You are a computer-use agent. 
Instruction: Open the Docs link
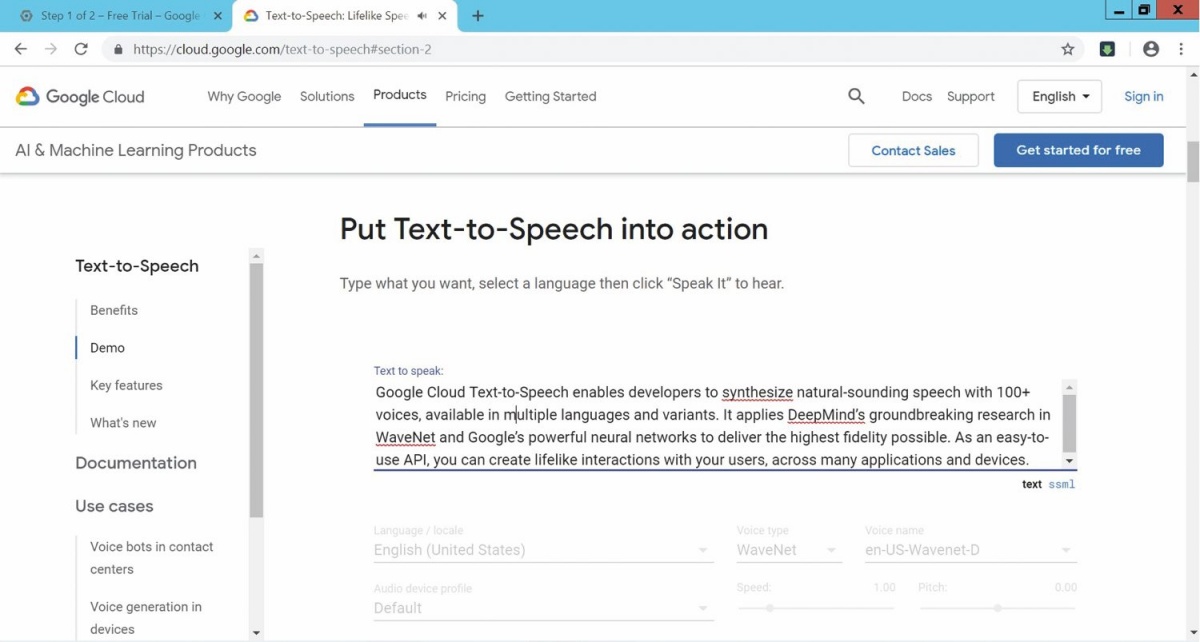point(916,96)
